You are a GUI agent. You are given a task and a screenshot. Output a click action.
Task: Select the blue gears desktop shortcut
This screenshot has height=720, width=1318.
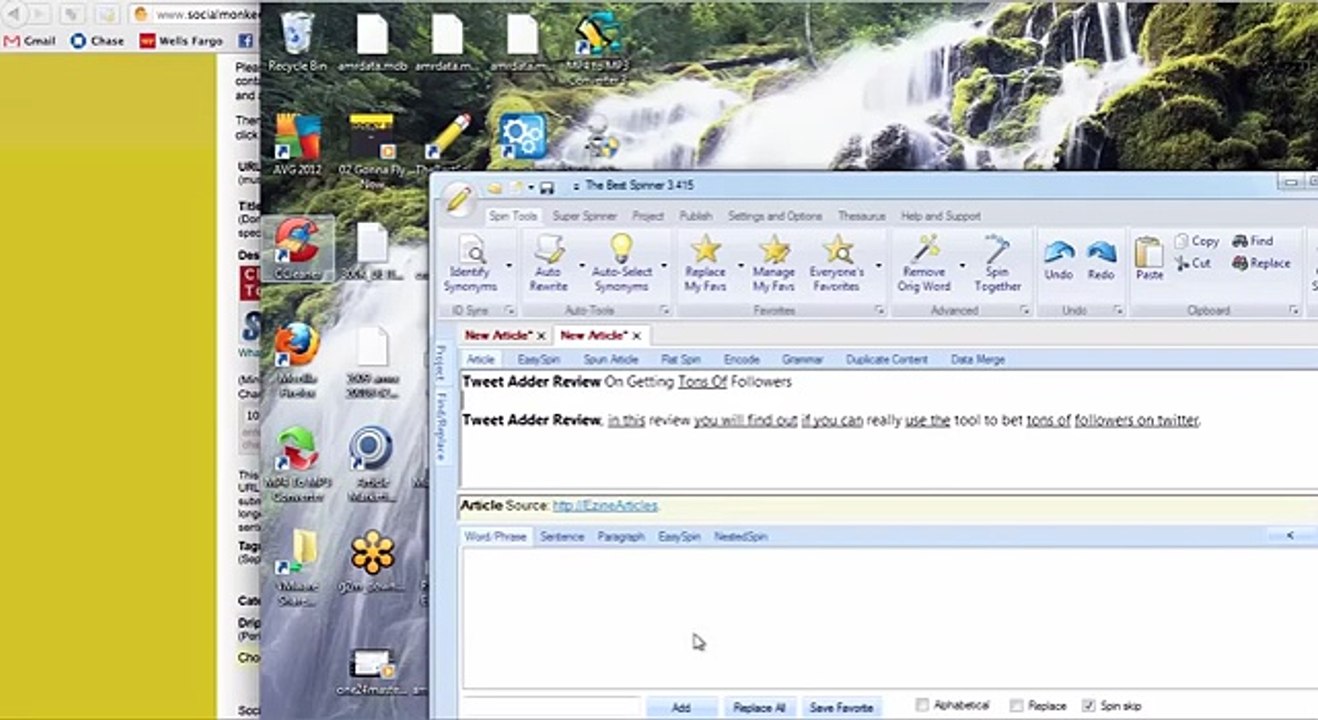click(521, 138)
